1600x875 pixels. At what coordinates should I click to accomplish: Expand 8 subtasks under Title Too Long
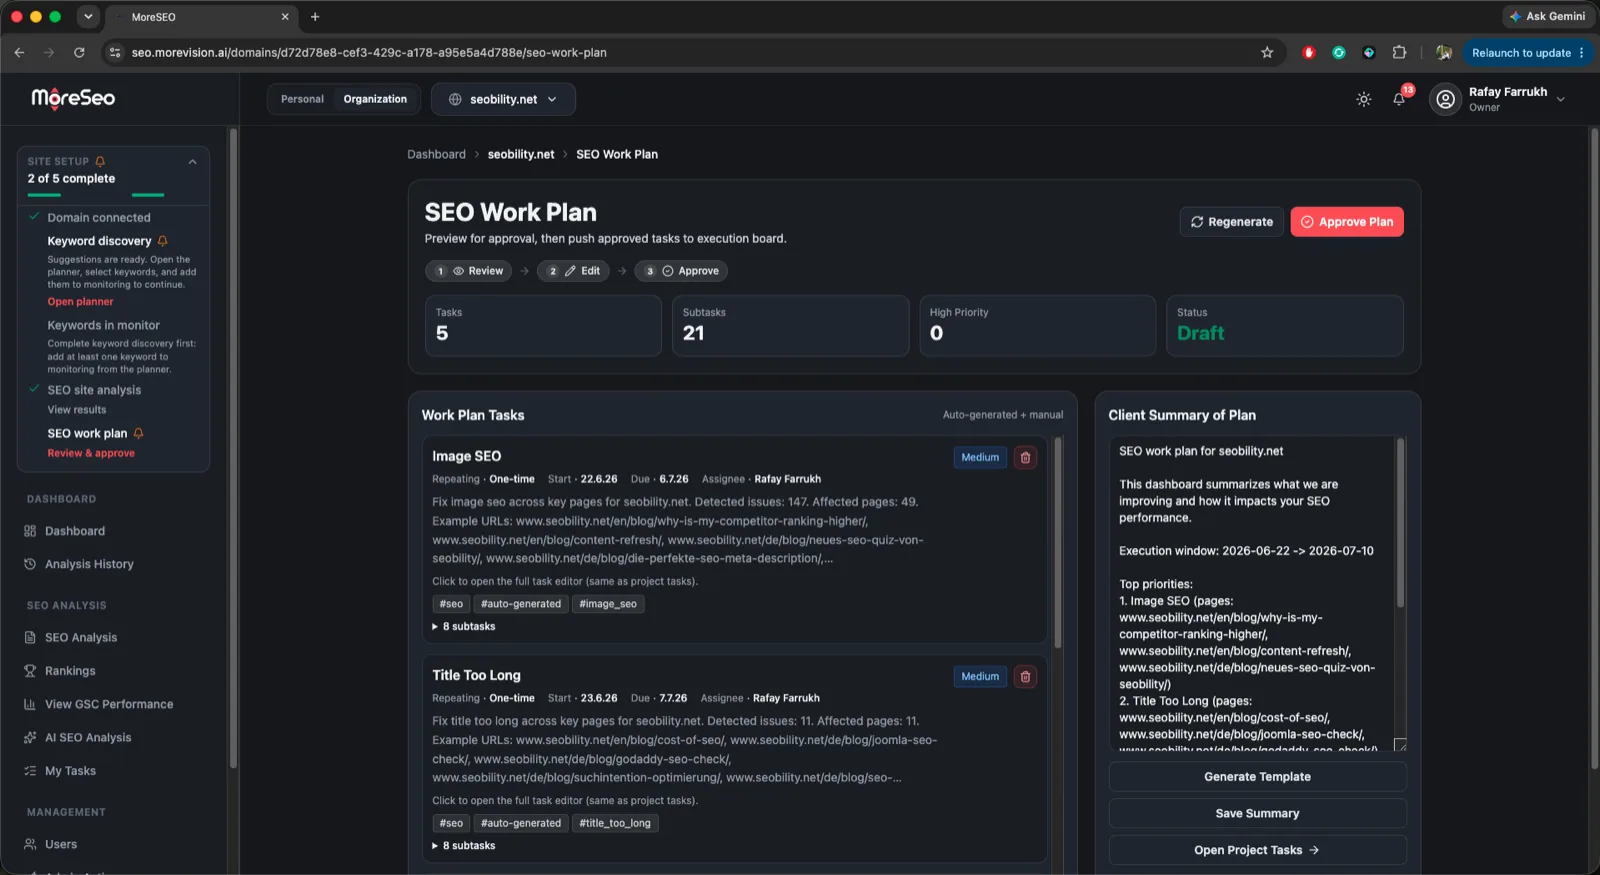(464, 846)
